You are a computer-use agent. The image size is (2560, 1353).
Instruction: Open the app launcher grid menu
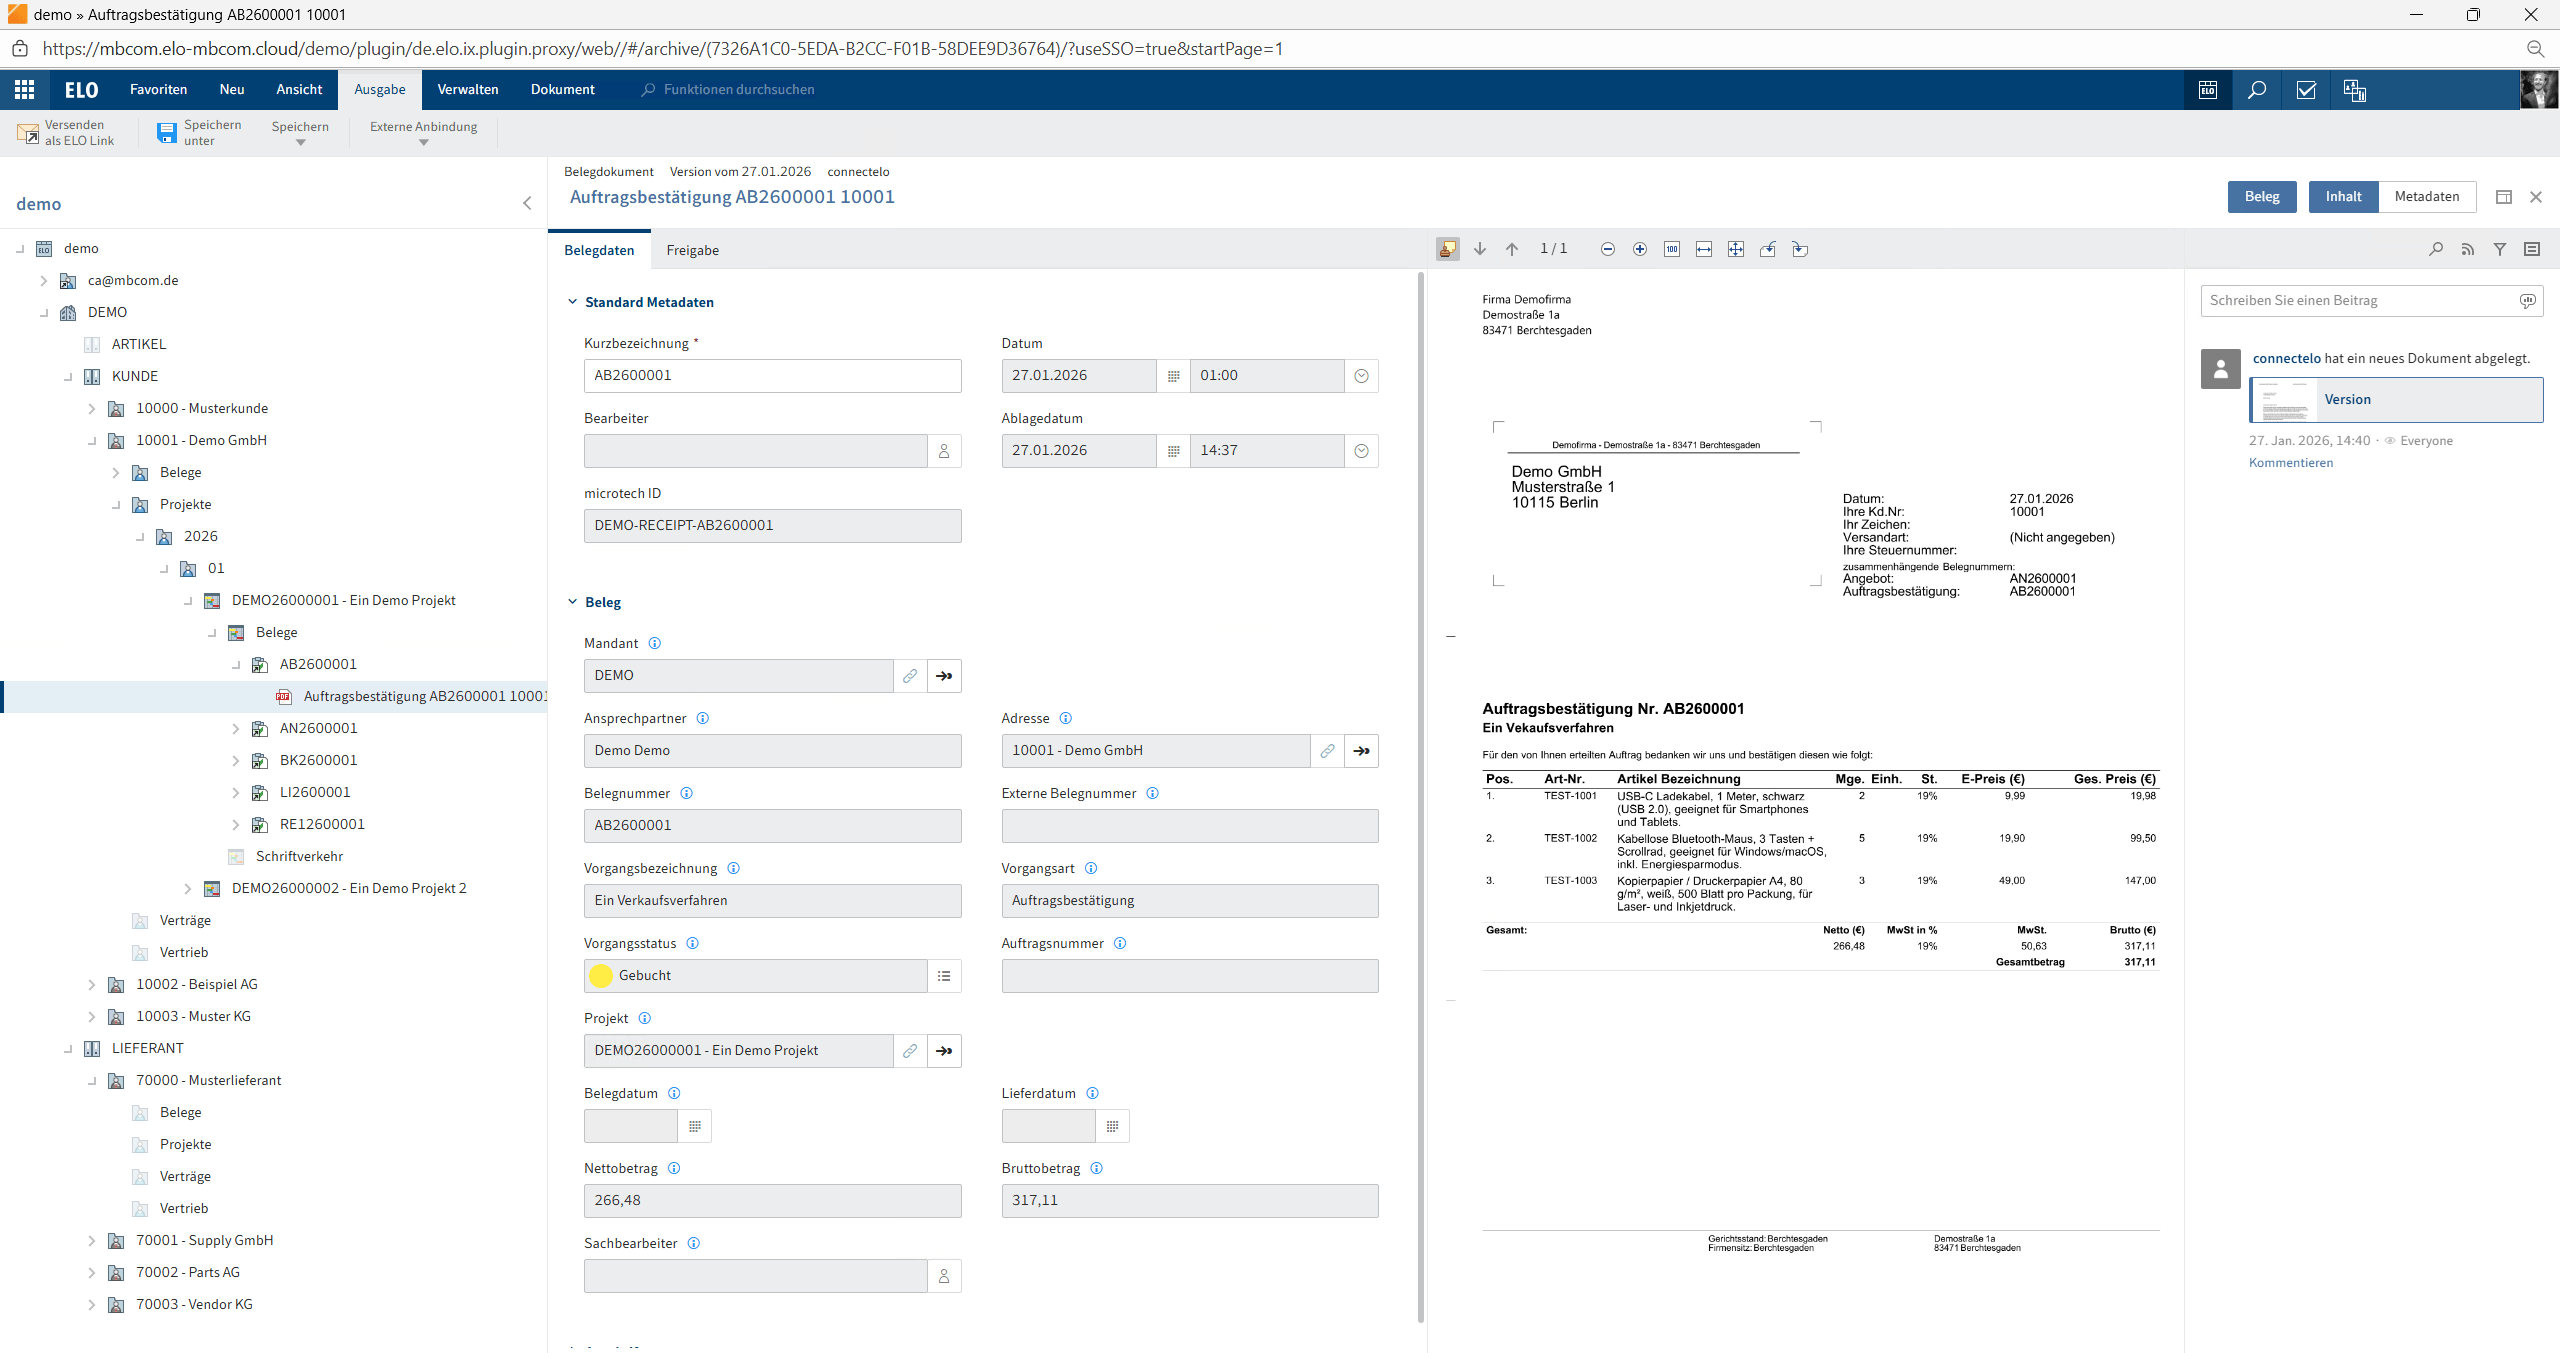24,90
